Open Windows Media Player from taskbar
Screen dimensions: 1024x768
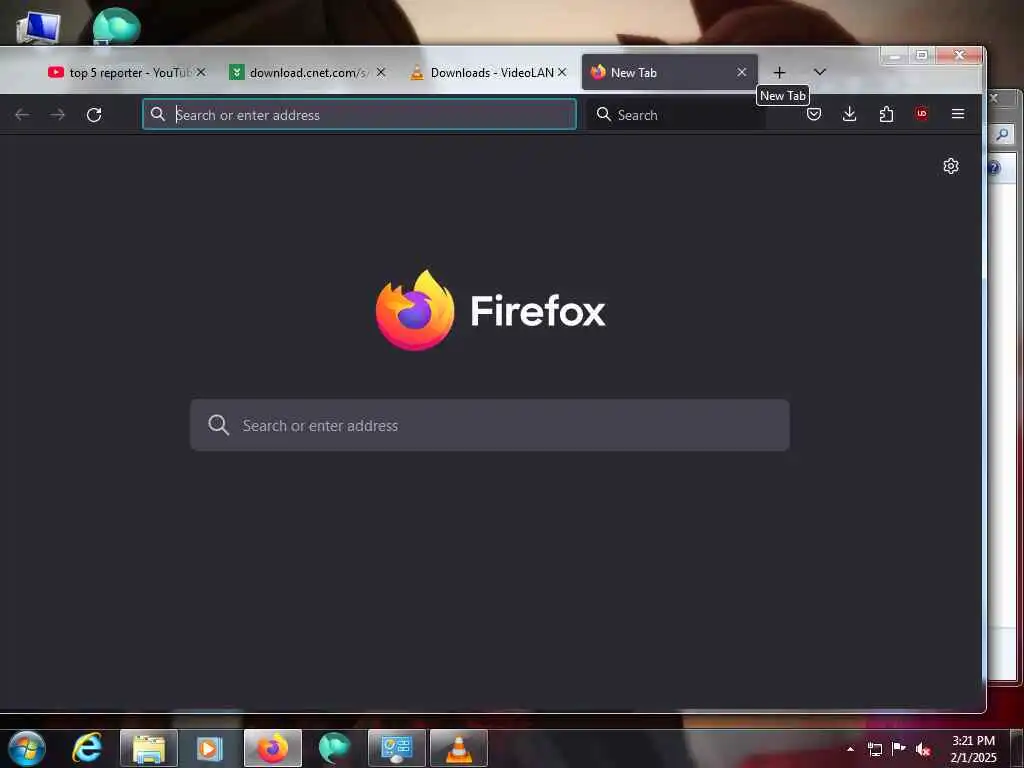point(210,748)
